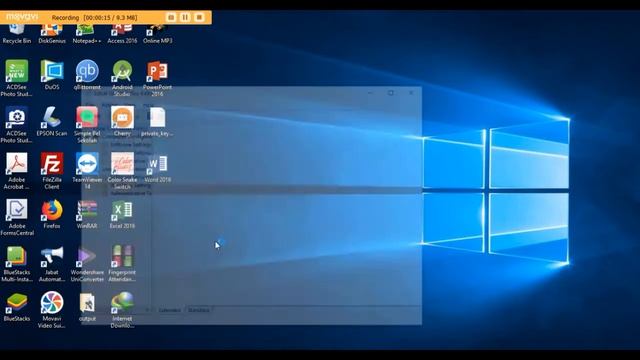Screen dimensions: 640x360
Task: Select the FileZilla Client desktop shortcut
Action: tap(52, 171)
